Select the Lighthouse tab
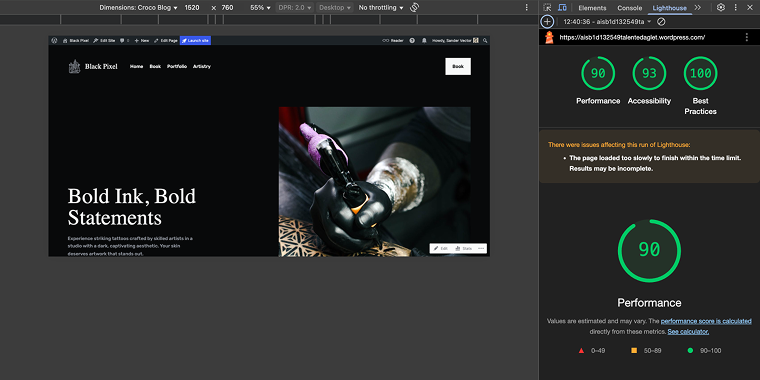 coord(669,8)
